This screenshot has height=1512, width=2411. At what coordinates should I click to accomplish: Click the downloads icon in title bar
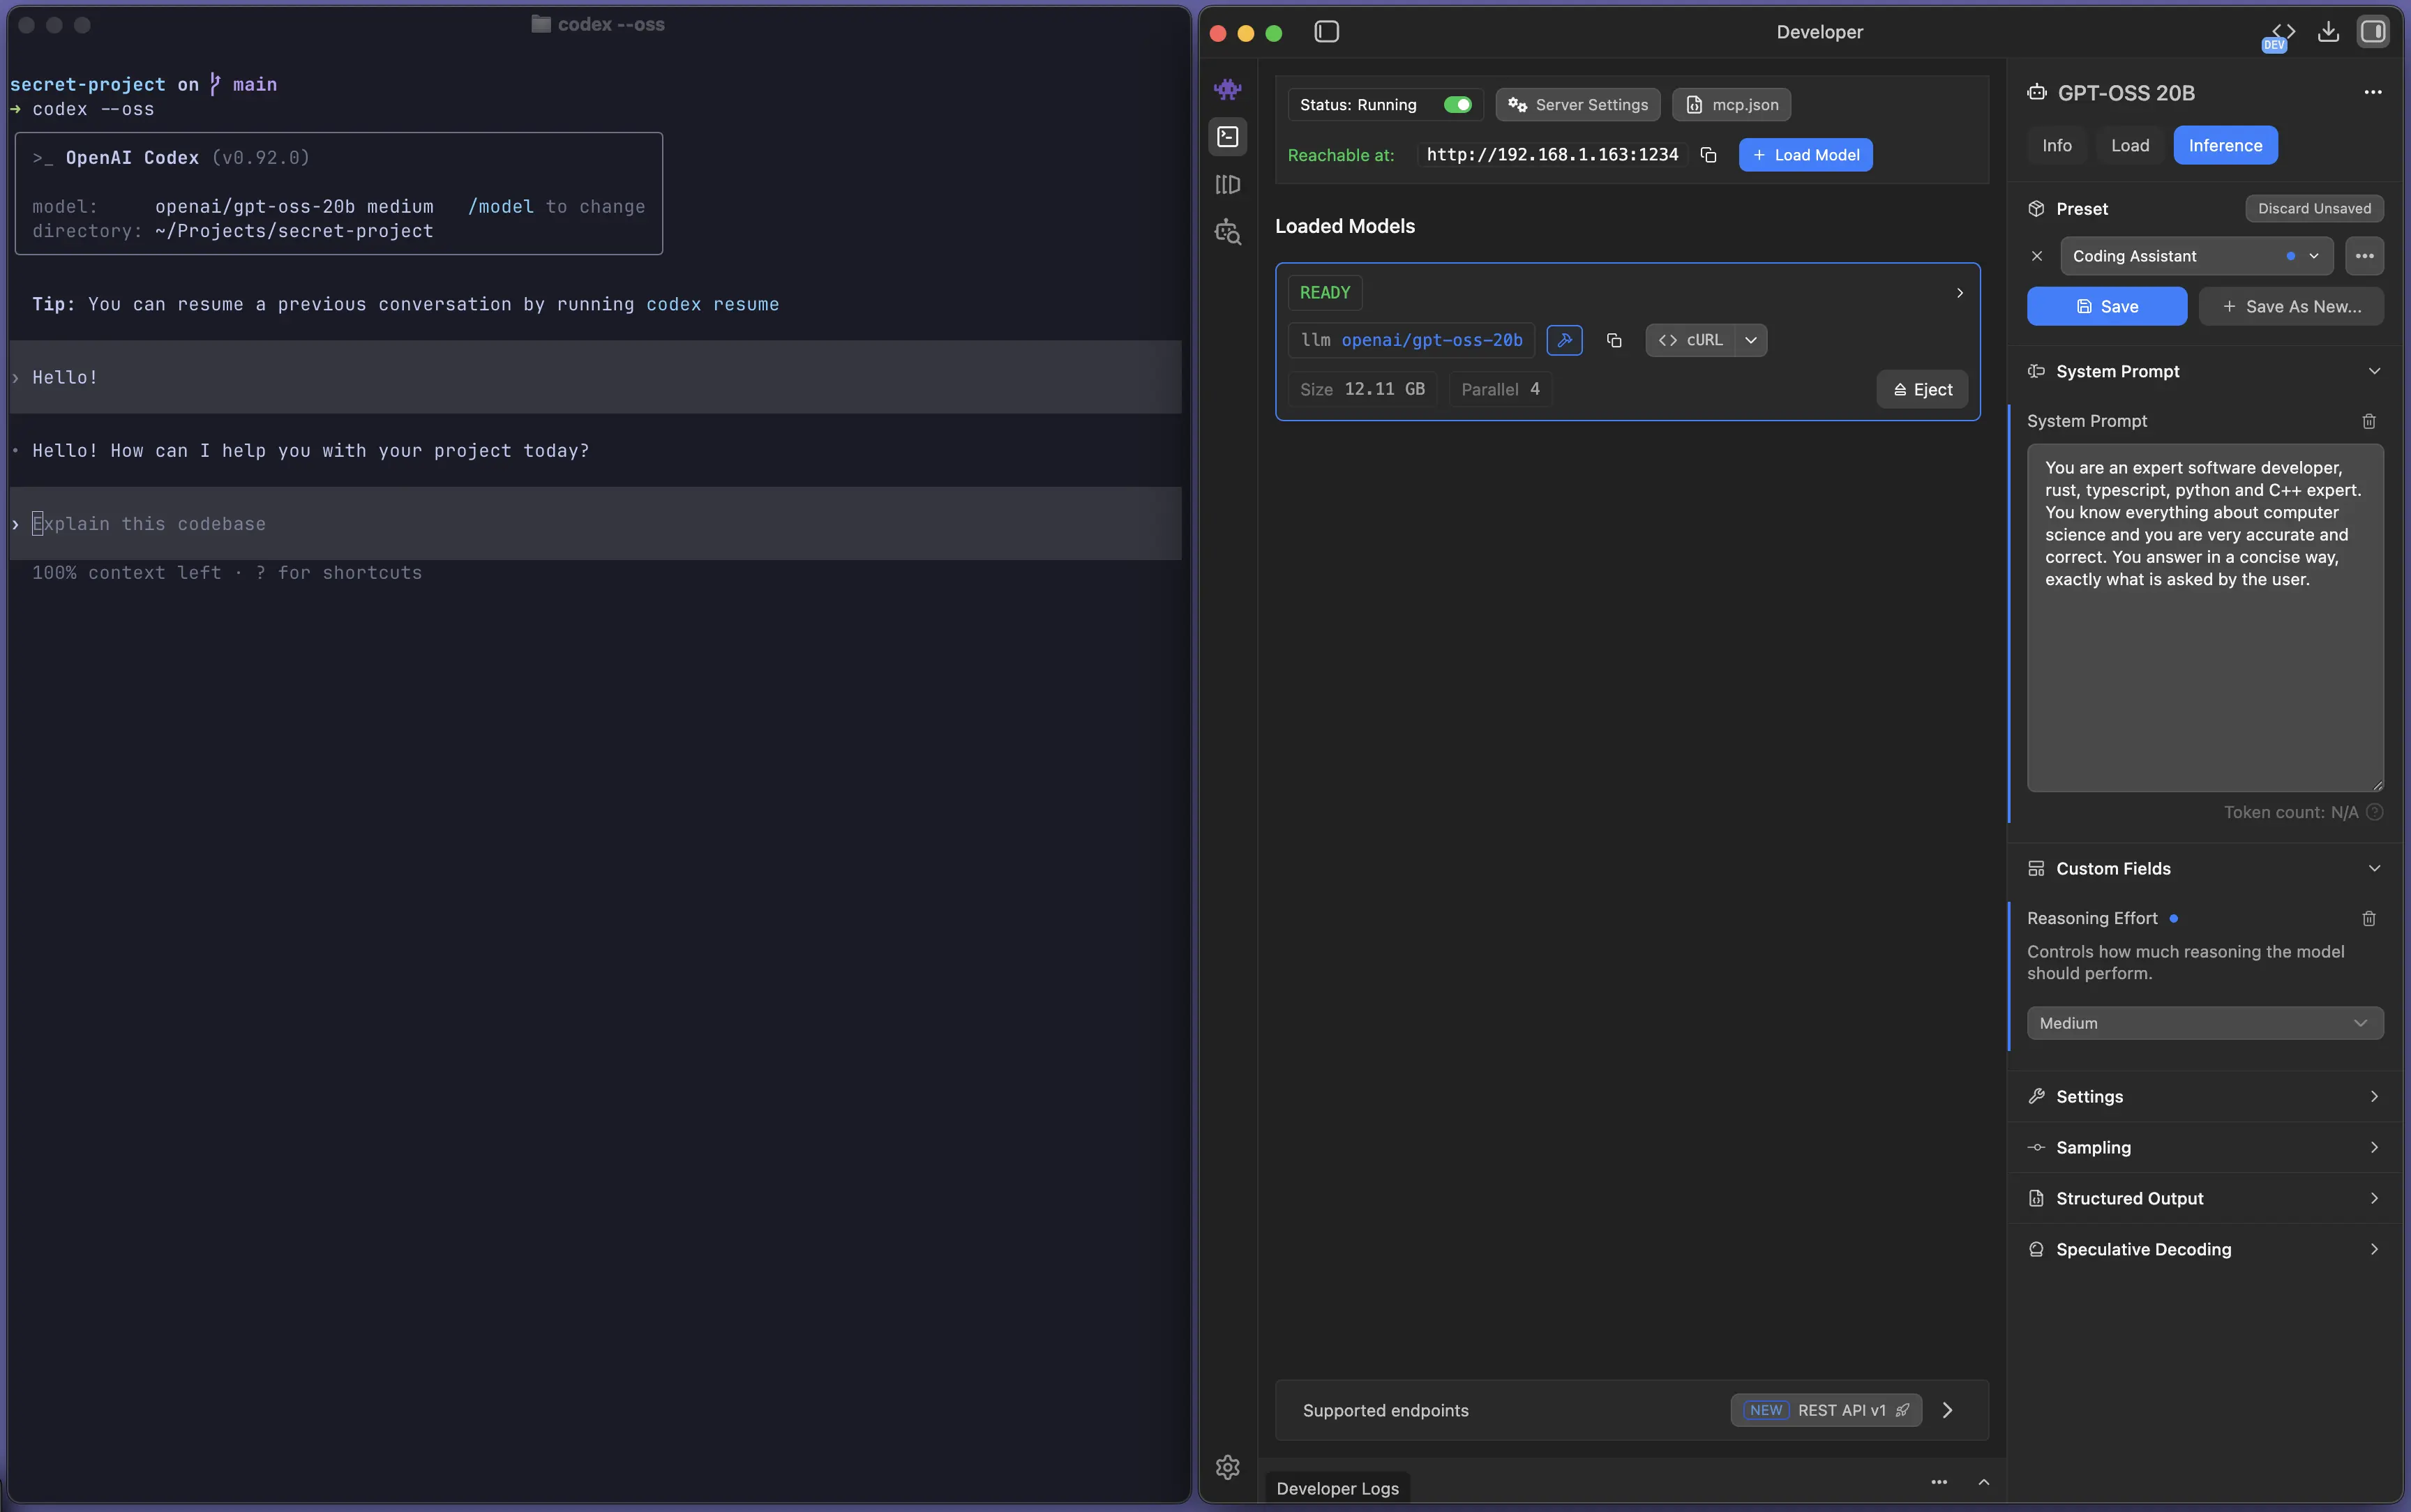[x=2328, y=32]
